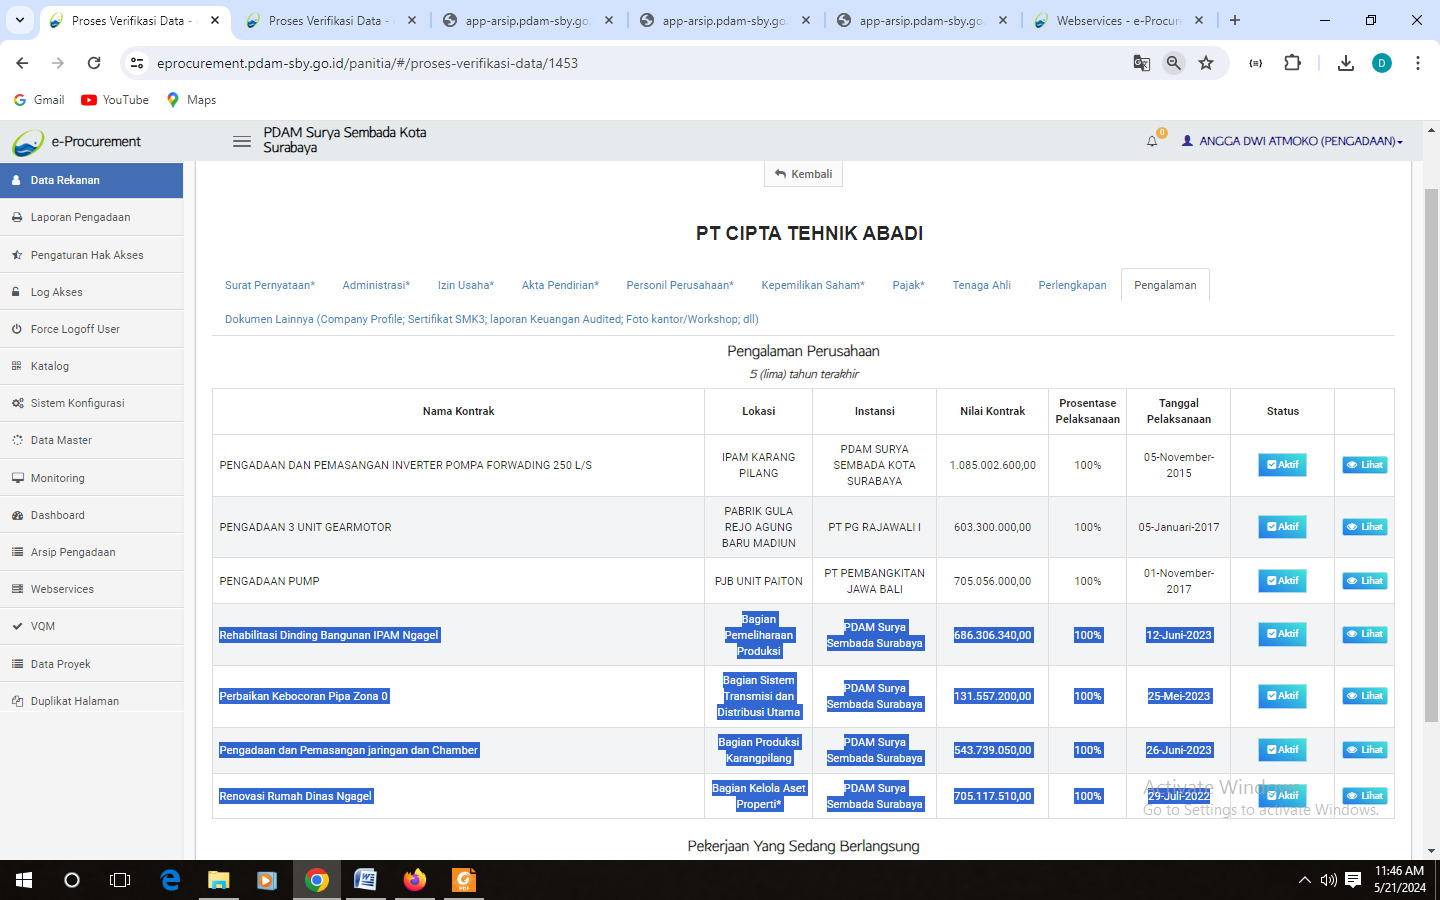The width and height of the screenshot is (1440, 900).
Task: Open Gmail bookmark
Action: pos(39,100)
